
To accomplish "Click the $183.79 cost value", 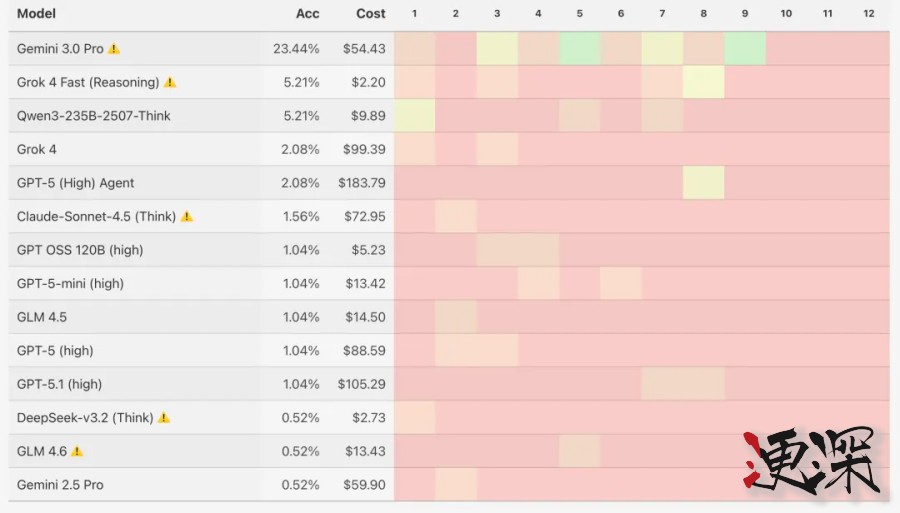I will click(x=362, y=183).
